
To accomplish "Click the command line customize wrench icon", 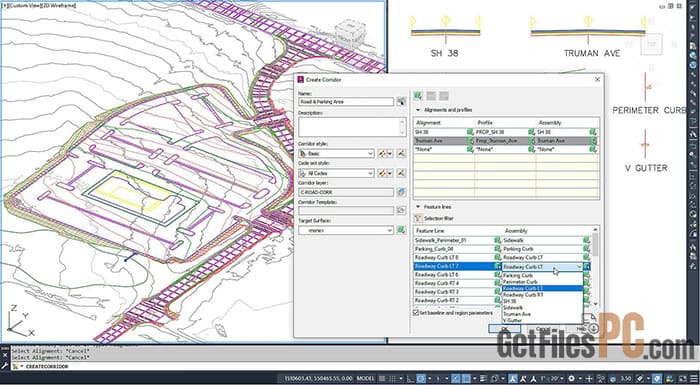I will [x=4, y=366].
